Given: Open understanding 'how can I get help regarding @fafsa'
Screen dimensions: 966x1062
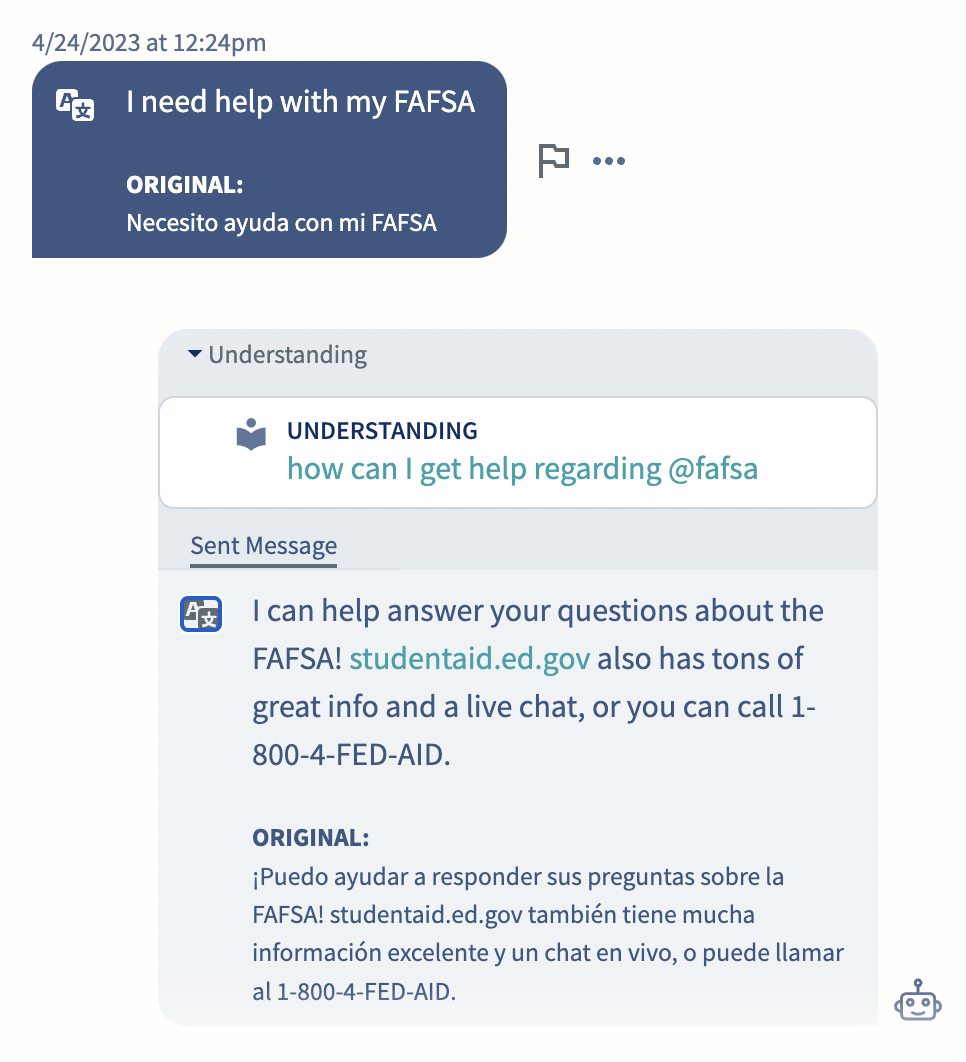Looking at the screenshot, I should [522, 469].
